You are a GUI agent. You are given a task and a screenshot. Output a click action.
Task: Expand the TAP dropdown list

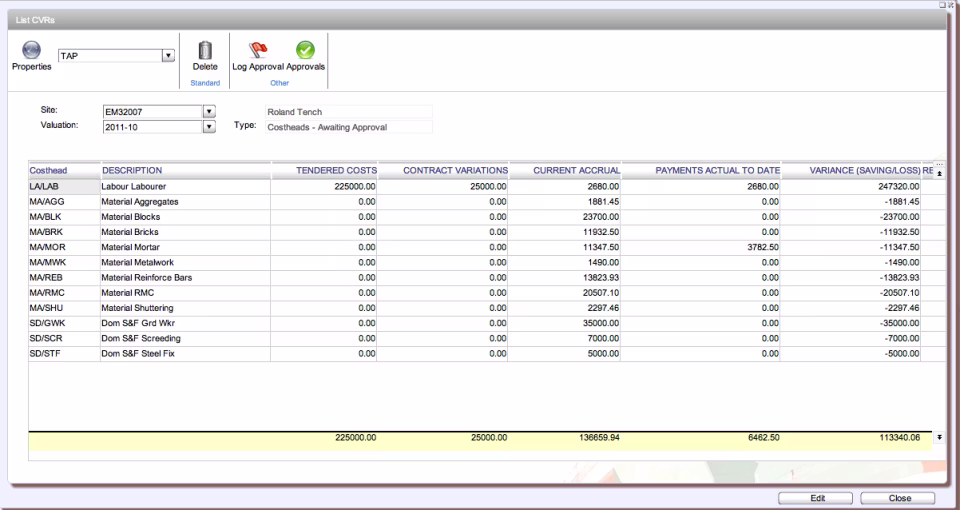tap(169, 56)
